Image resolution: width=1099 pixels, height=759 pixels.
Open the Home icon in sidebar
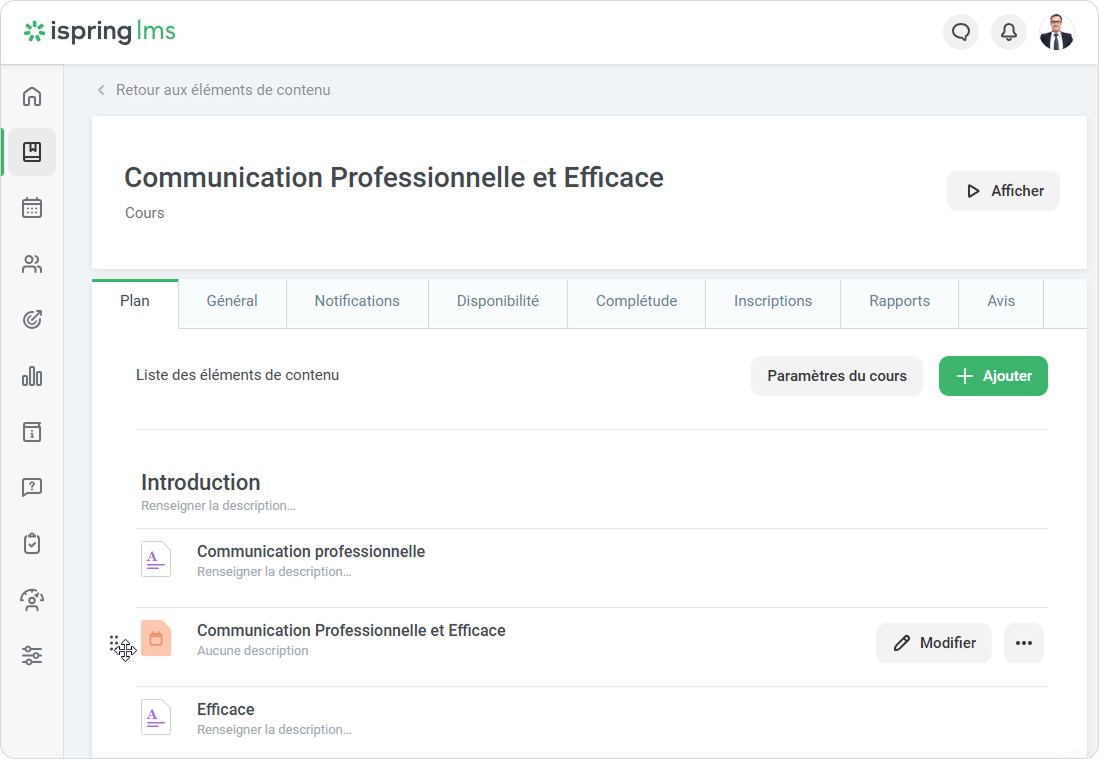[32, 97]
